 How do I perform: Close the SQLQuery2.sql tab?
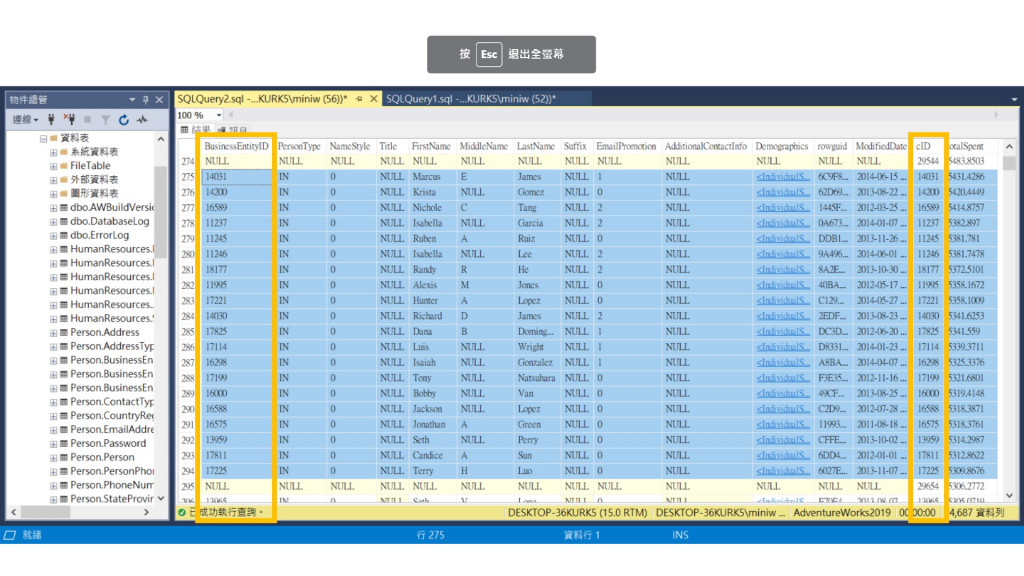pos(374,99)
